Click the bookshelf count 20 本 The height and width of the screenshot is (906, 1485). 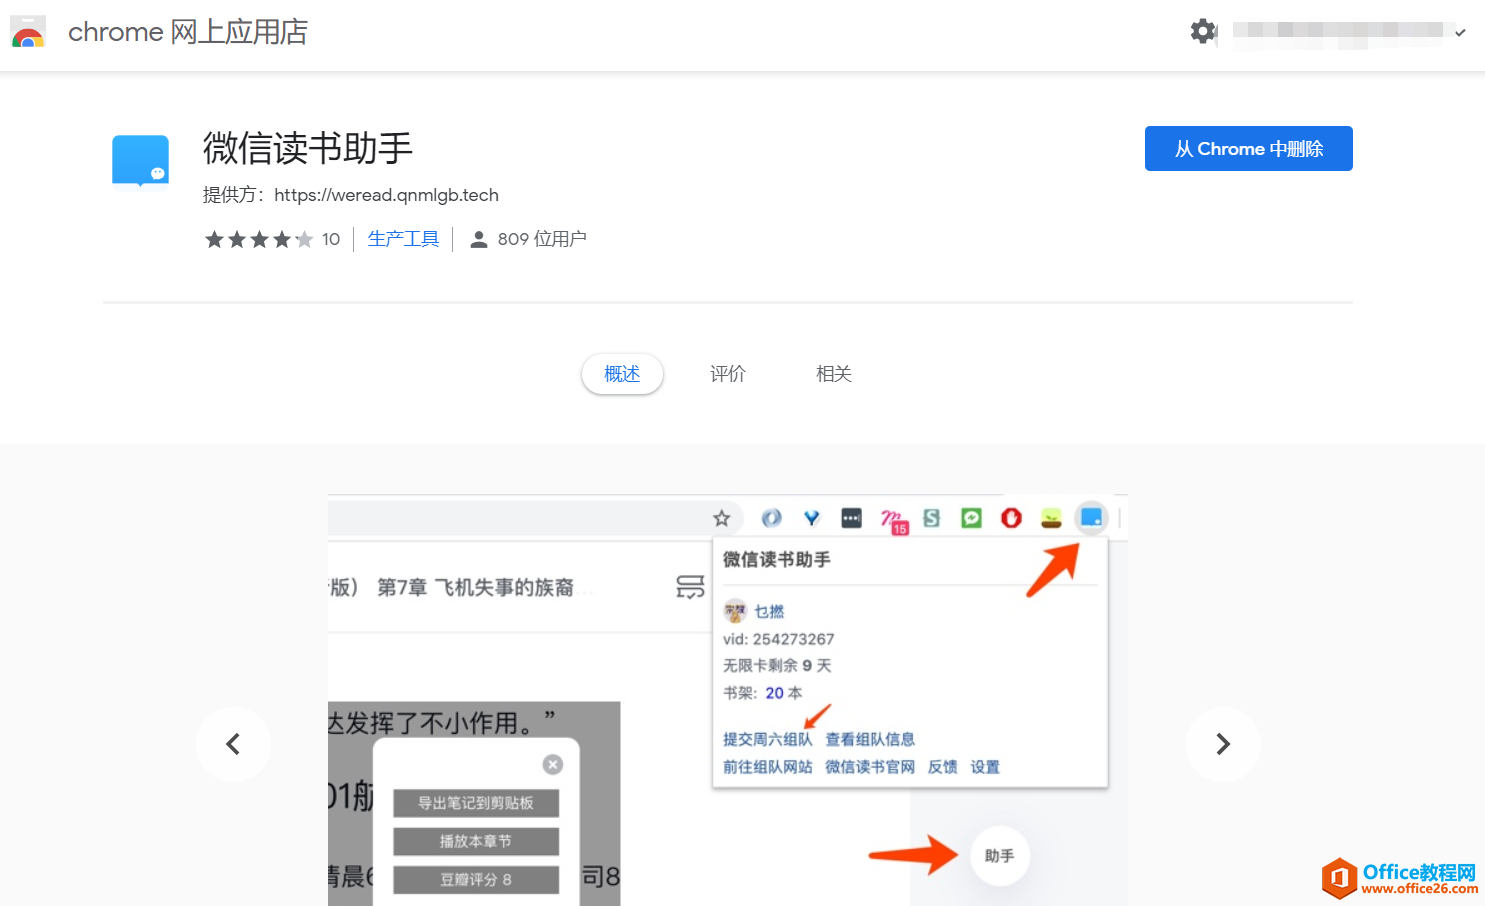[x=784, y=693]
